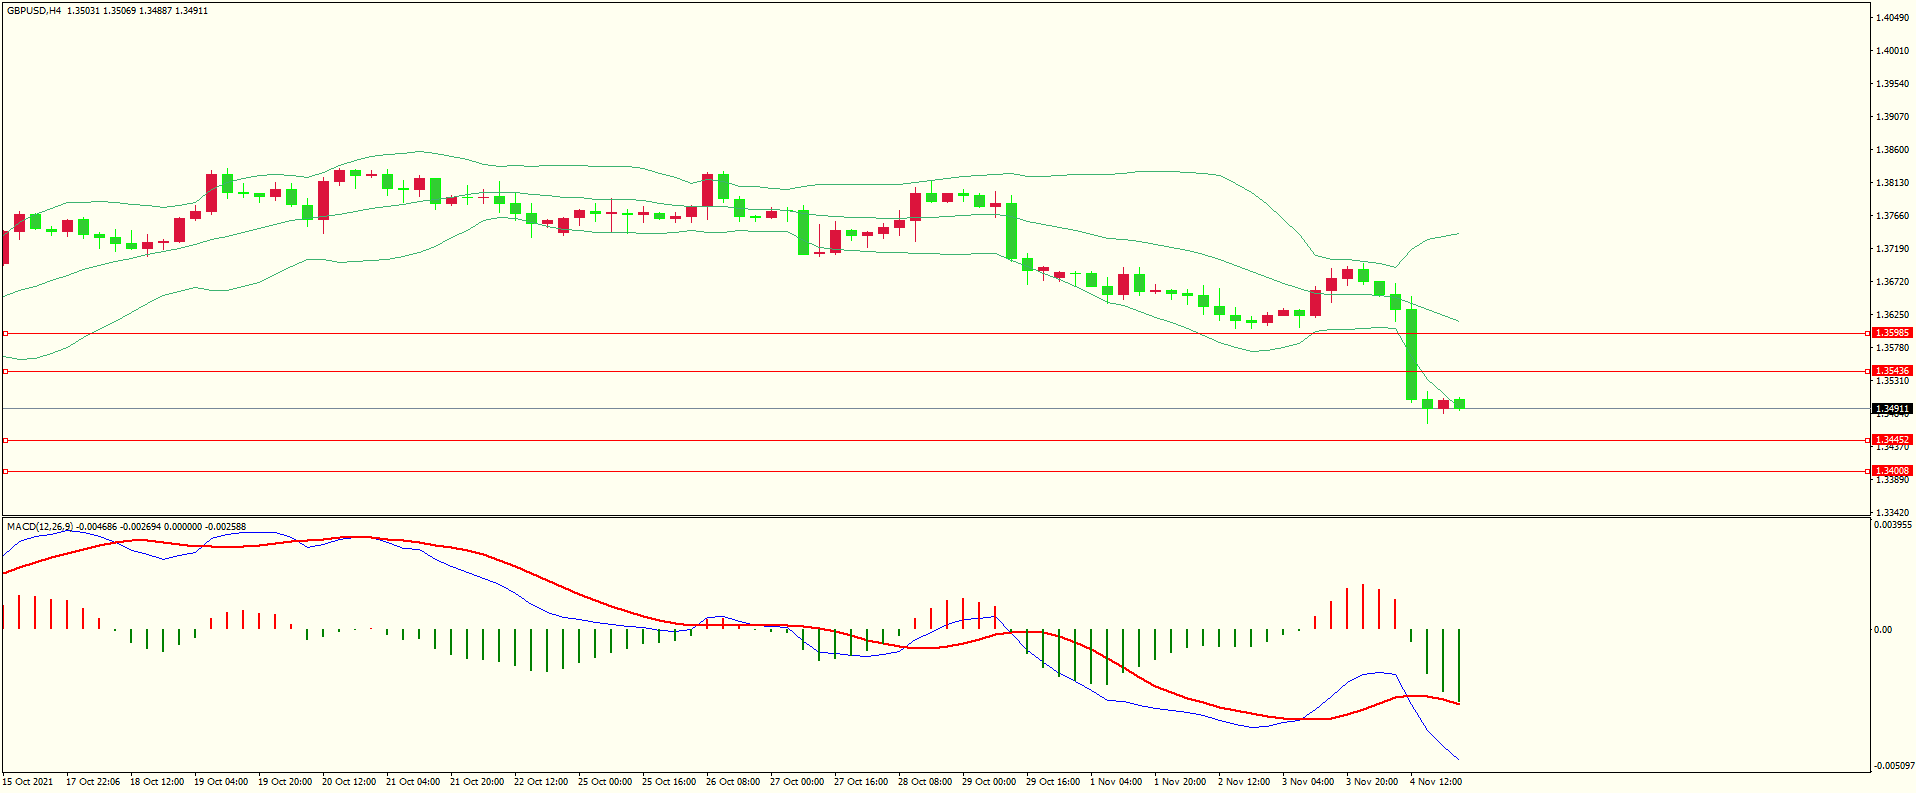
Task: Click the -0.005097 MACD scale value
Action: click(x=1893, y=766)
